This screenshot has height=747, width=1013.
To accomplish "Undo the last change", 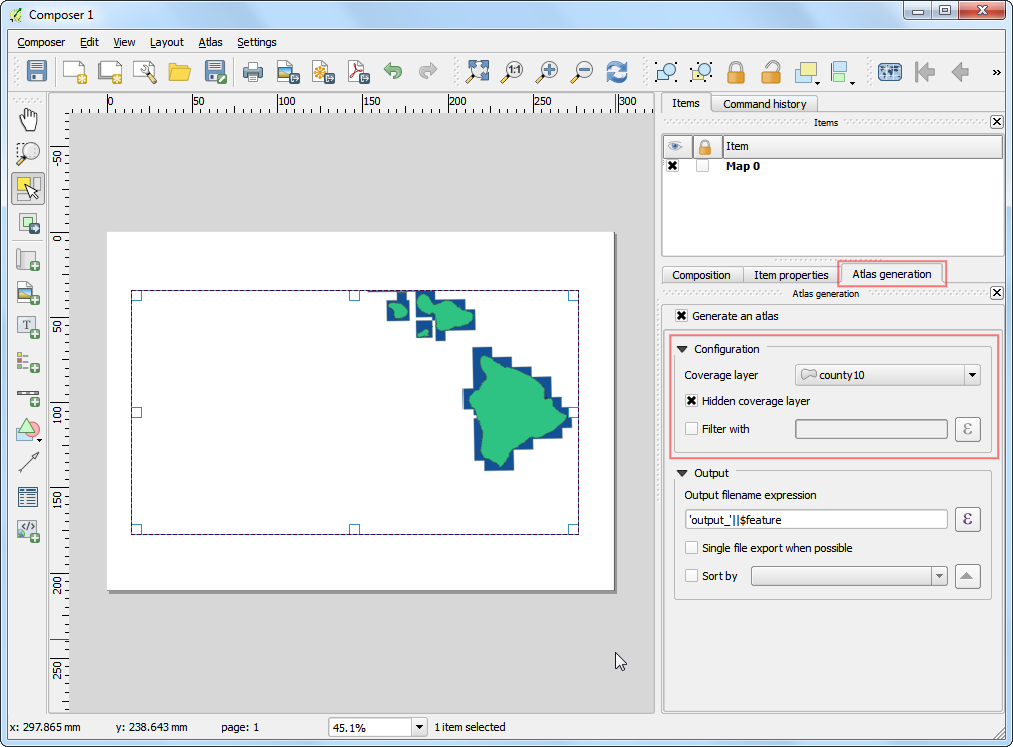I will click(393, 71).
